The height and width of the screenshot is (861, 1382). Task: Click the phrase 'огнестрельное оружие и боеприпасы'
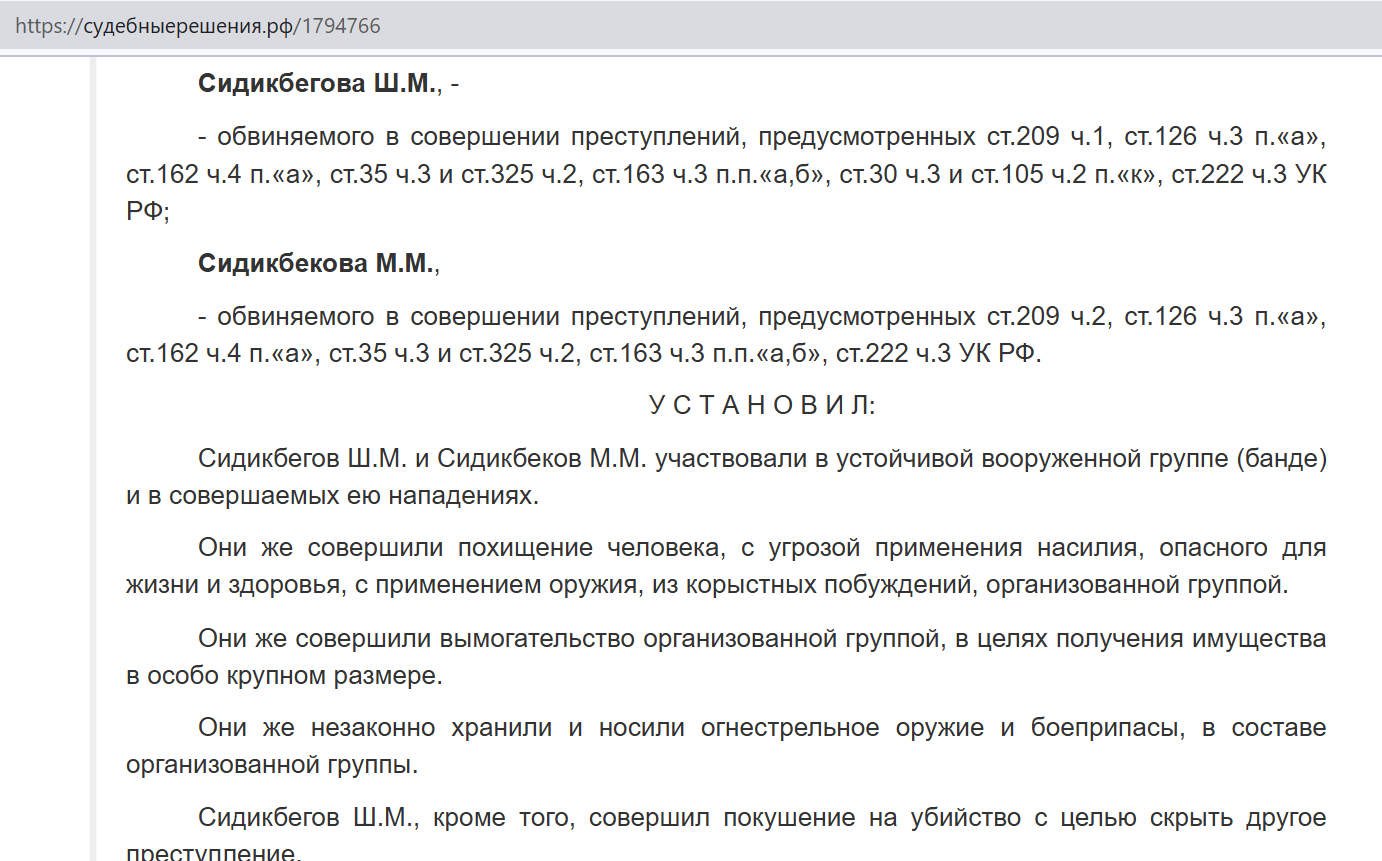[x=943, y=728]
